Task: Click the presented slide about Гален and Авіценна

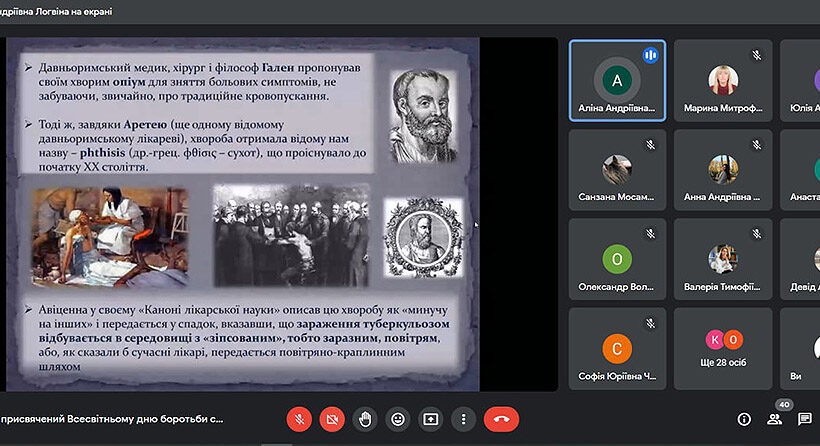Action: 242,214
